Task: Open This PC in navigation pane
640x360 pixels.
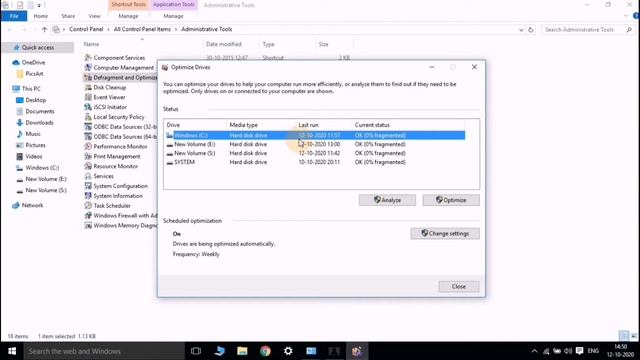Action: point(31,89)
